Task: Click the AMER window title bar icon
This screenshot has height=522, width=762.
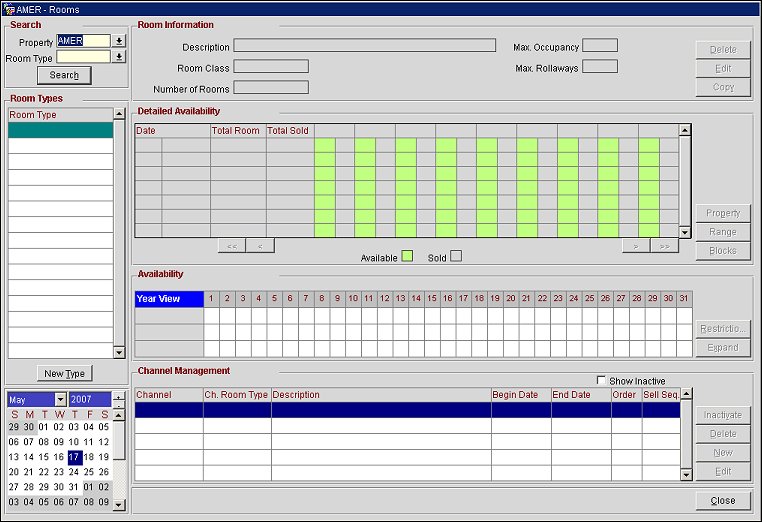Action: coord(9,8)
